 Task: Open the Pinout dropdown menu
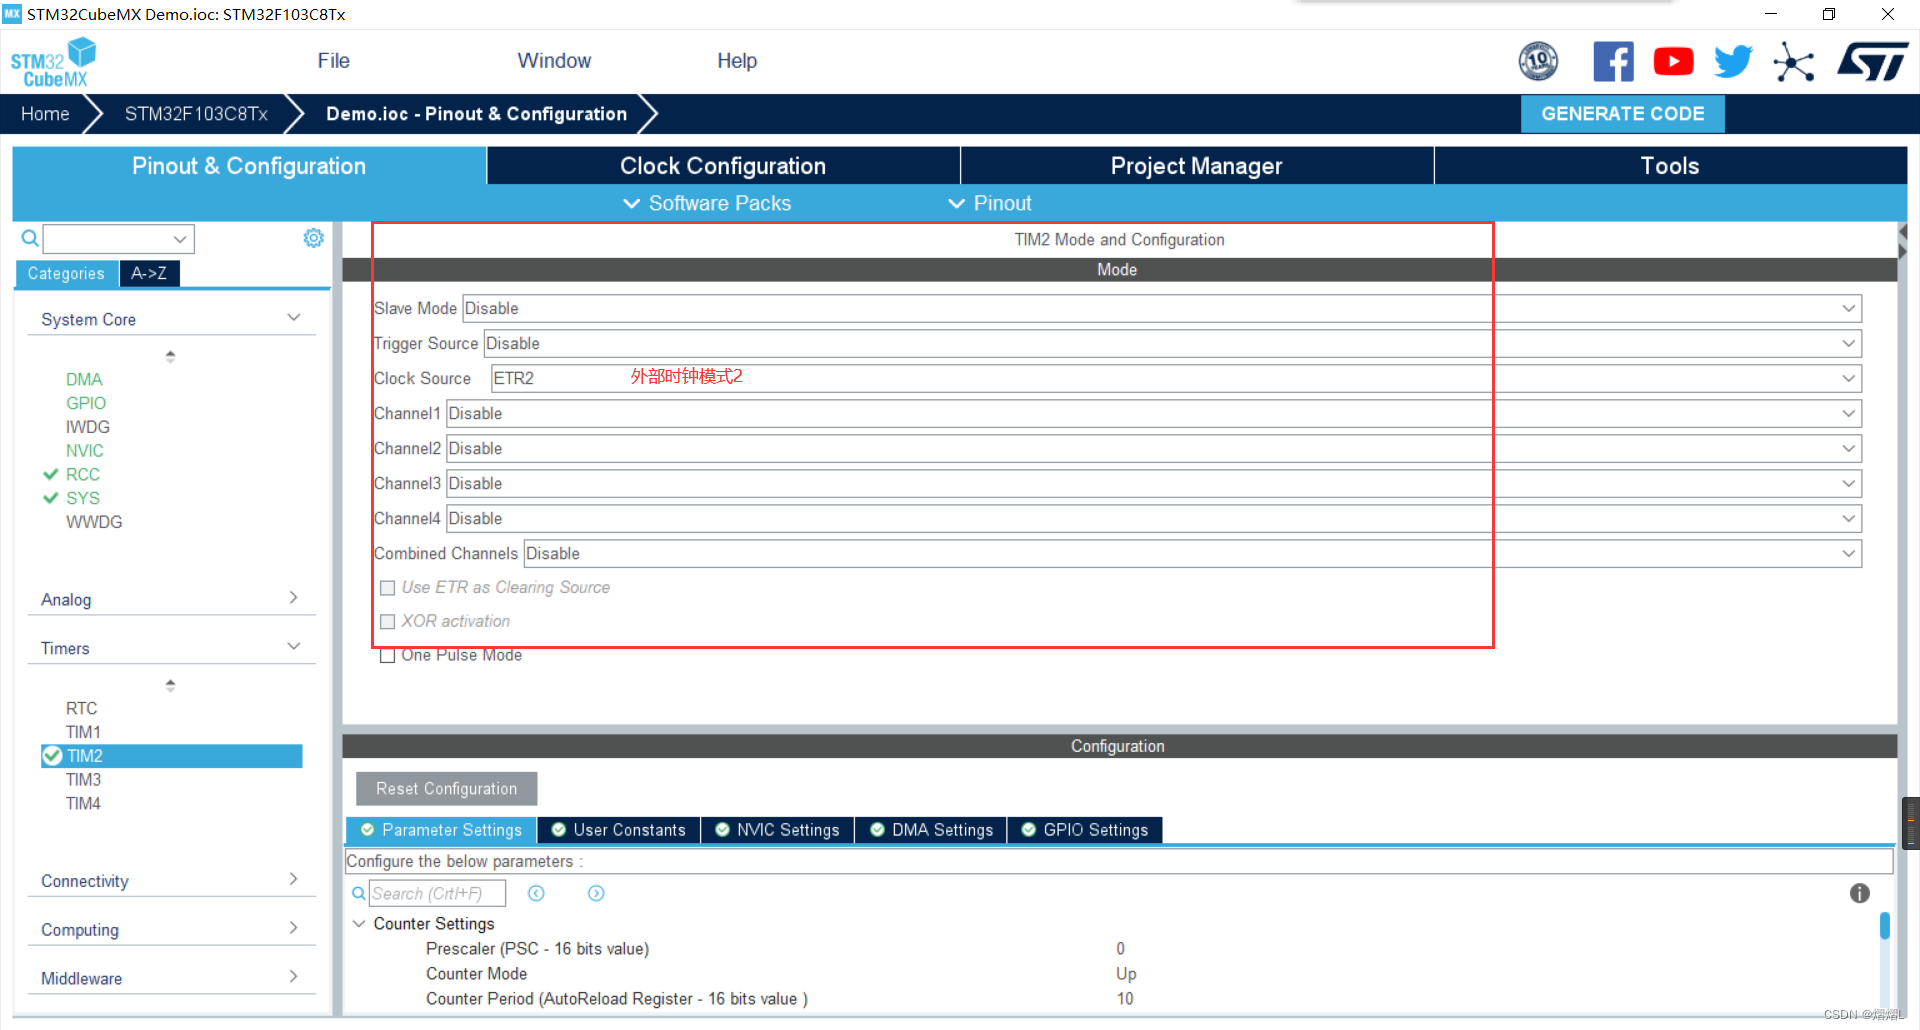pos(990,203)
